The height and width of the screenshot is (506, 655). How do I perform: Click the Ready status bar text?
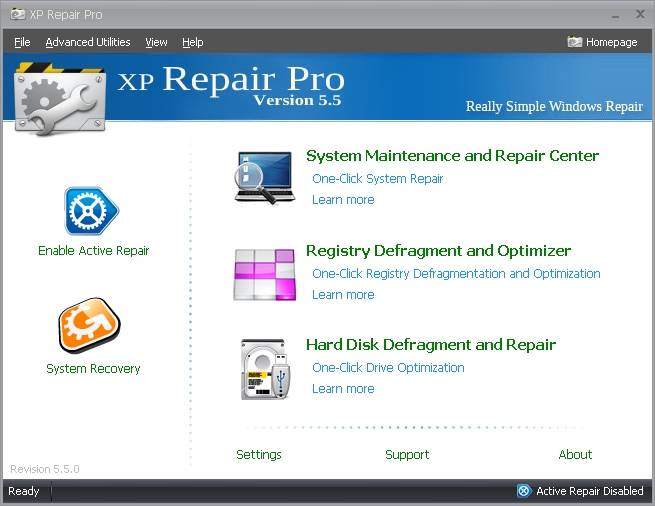tap(23, 491)
